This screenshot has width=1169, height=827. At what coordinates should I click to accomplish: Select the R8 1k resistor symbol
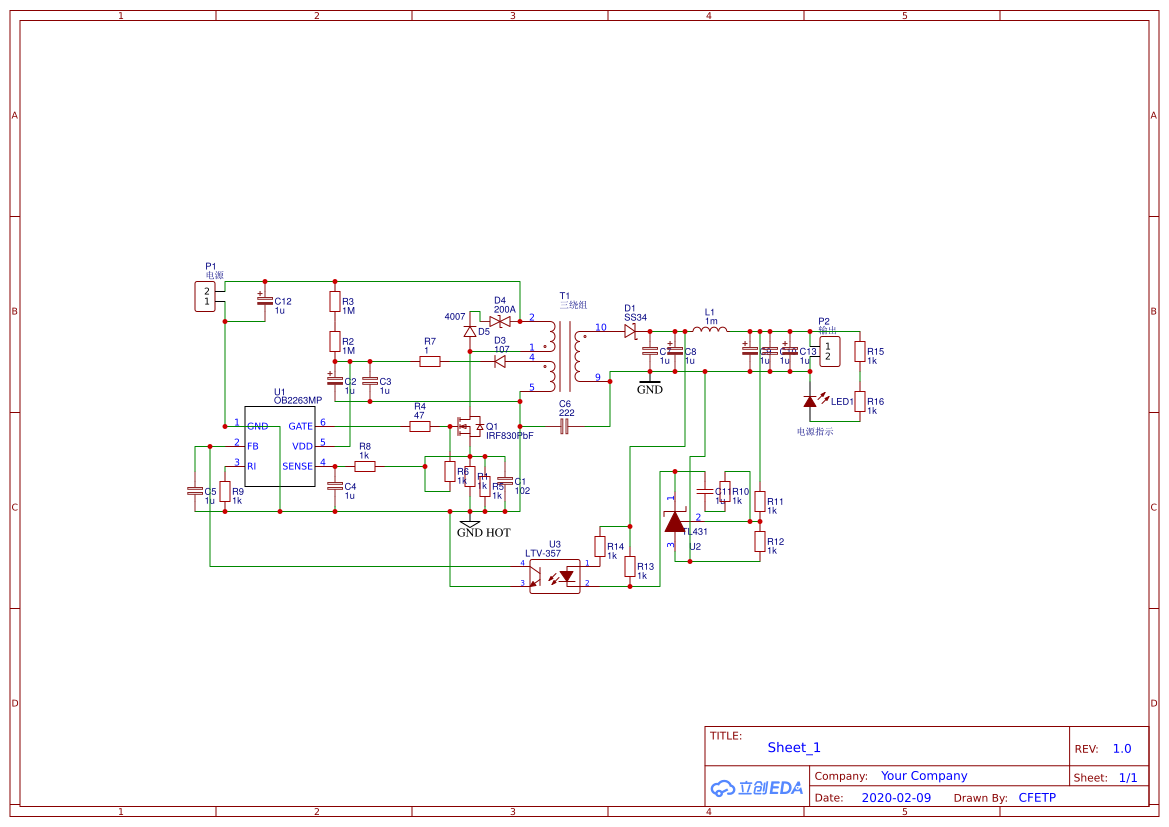365,467
